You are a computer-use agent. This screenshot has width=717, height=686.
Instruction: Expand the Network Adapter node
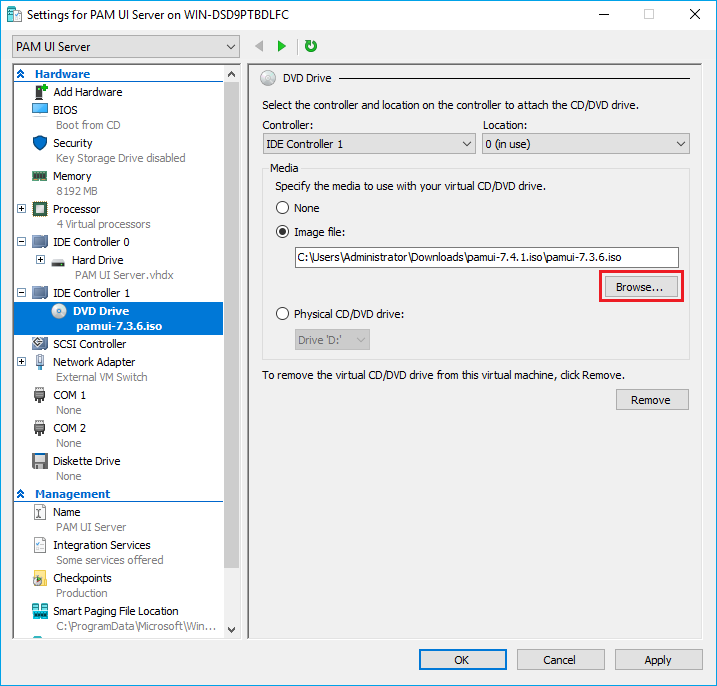(21, 362)
